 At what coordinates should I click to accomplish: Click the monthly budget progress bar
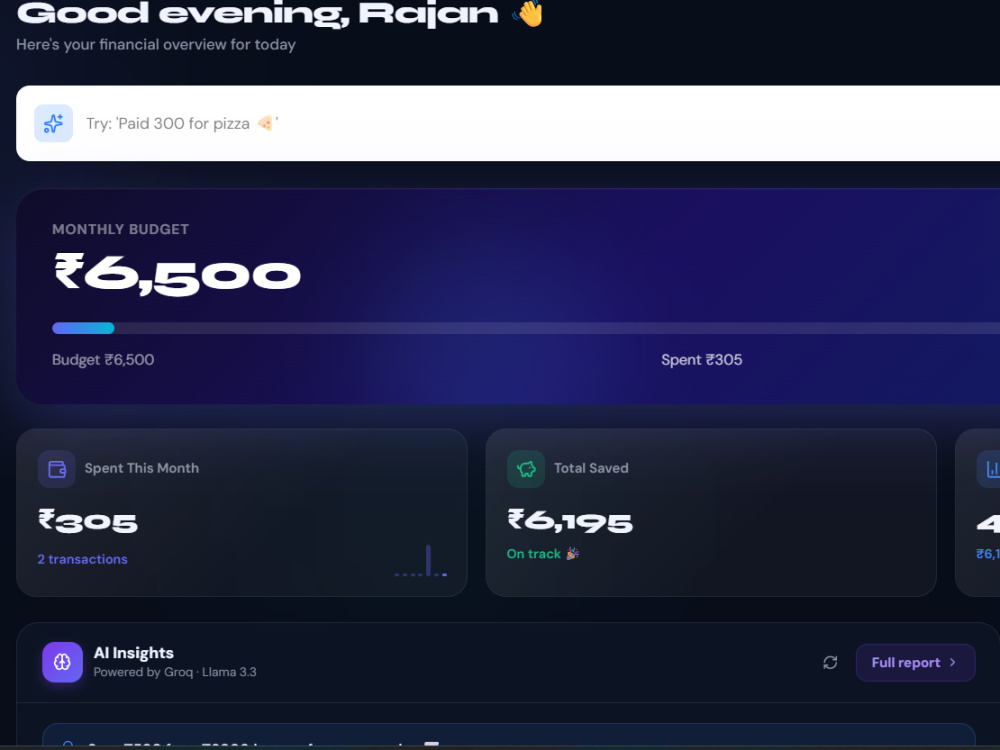526,328
